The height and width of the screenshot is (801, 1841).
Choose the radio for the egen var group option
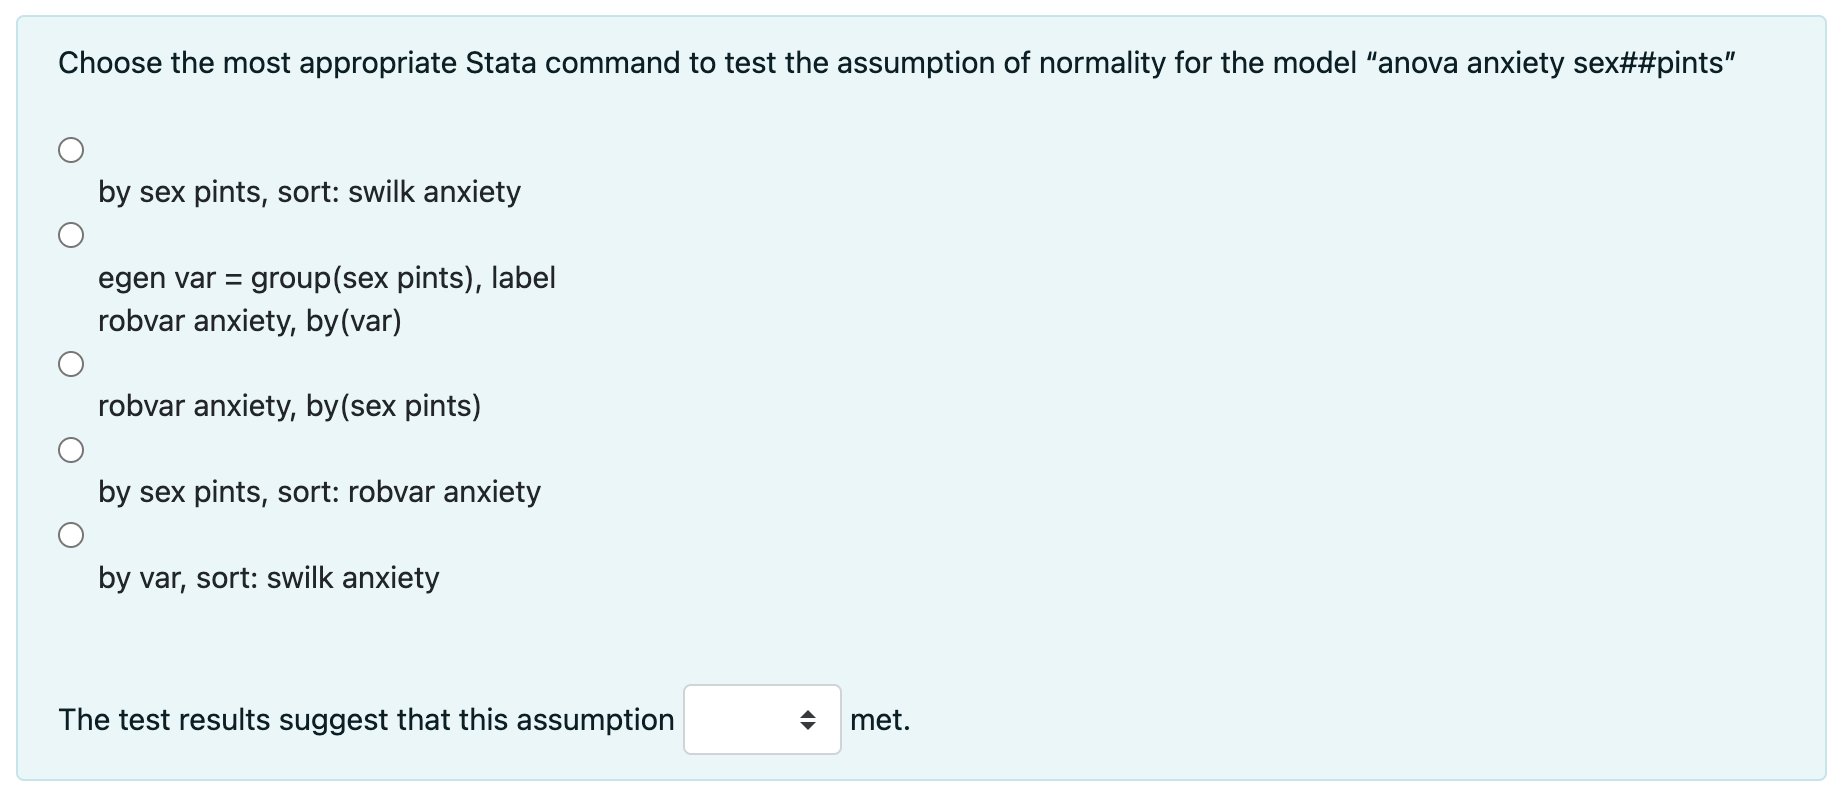tap(71, 235)
